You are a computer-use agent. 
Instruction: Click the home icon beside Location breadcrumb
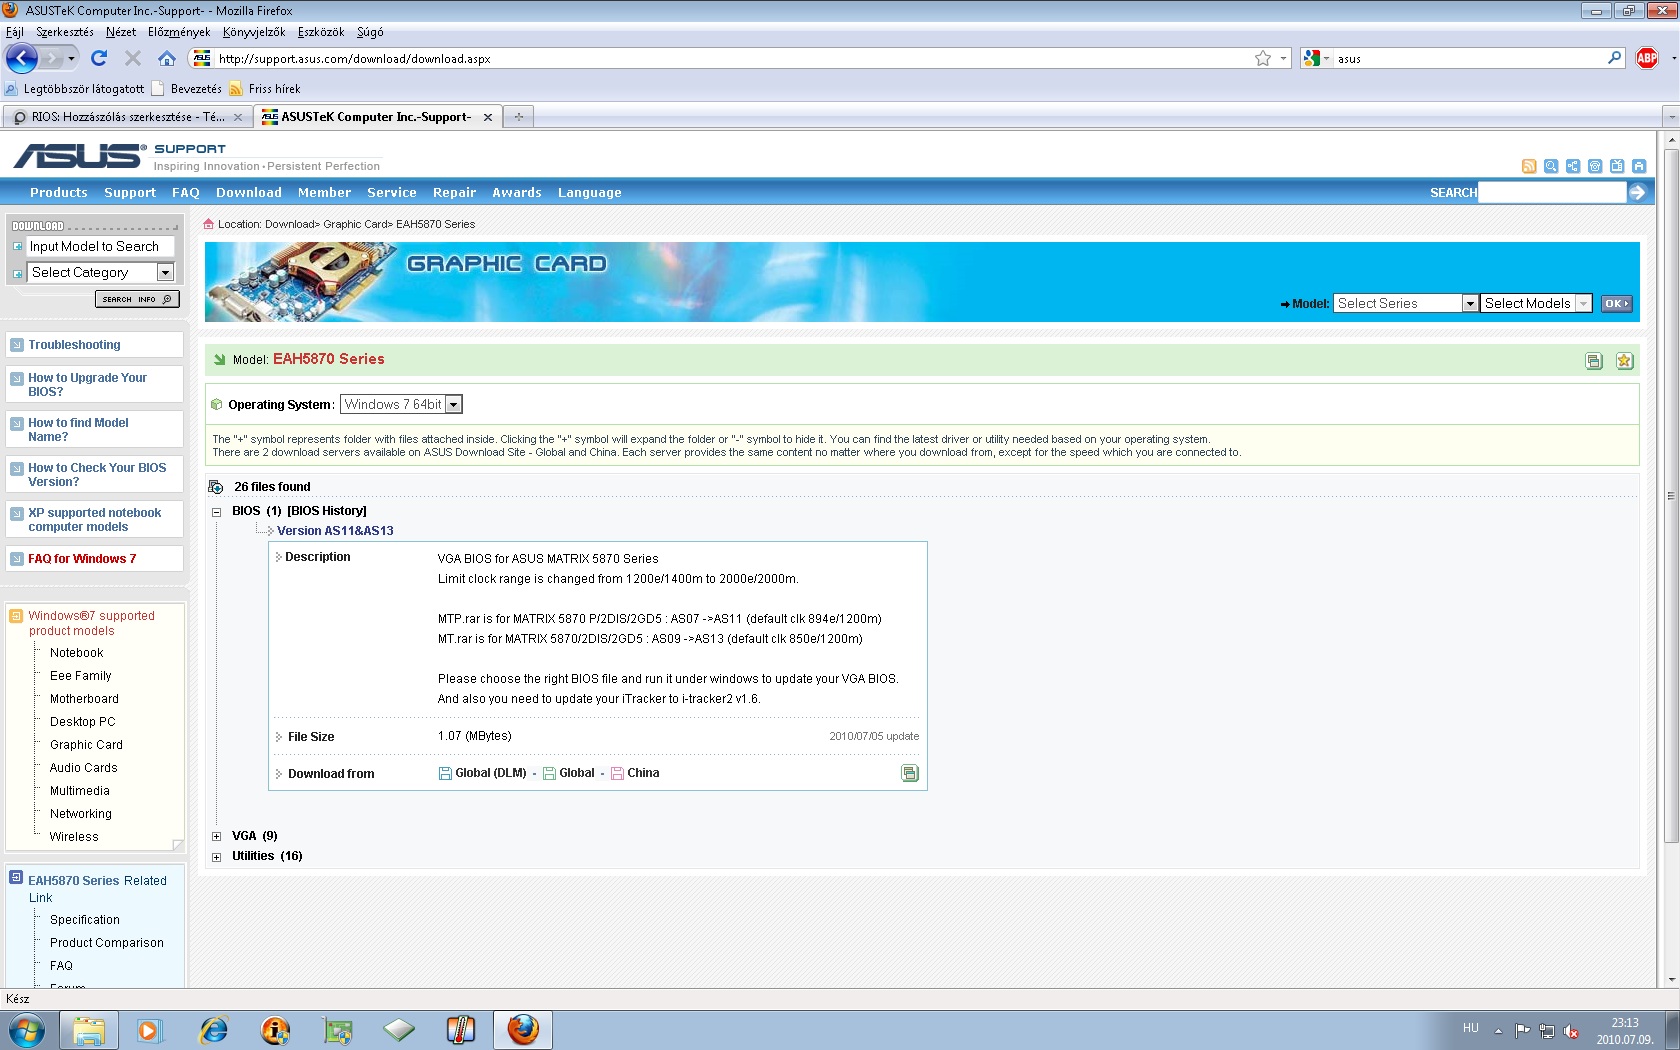point(209,224)
